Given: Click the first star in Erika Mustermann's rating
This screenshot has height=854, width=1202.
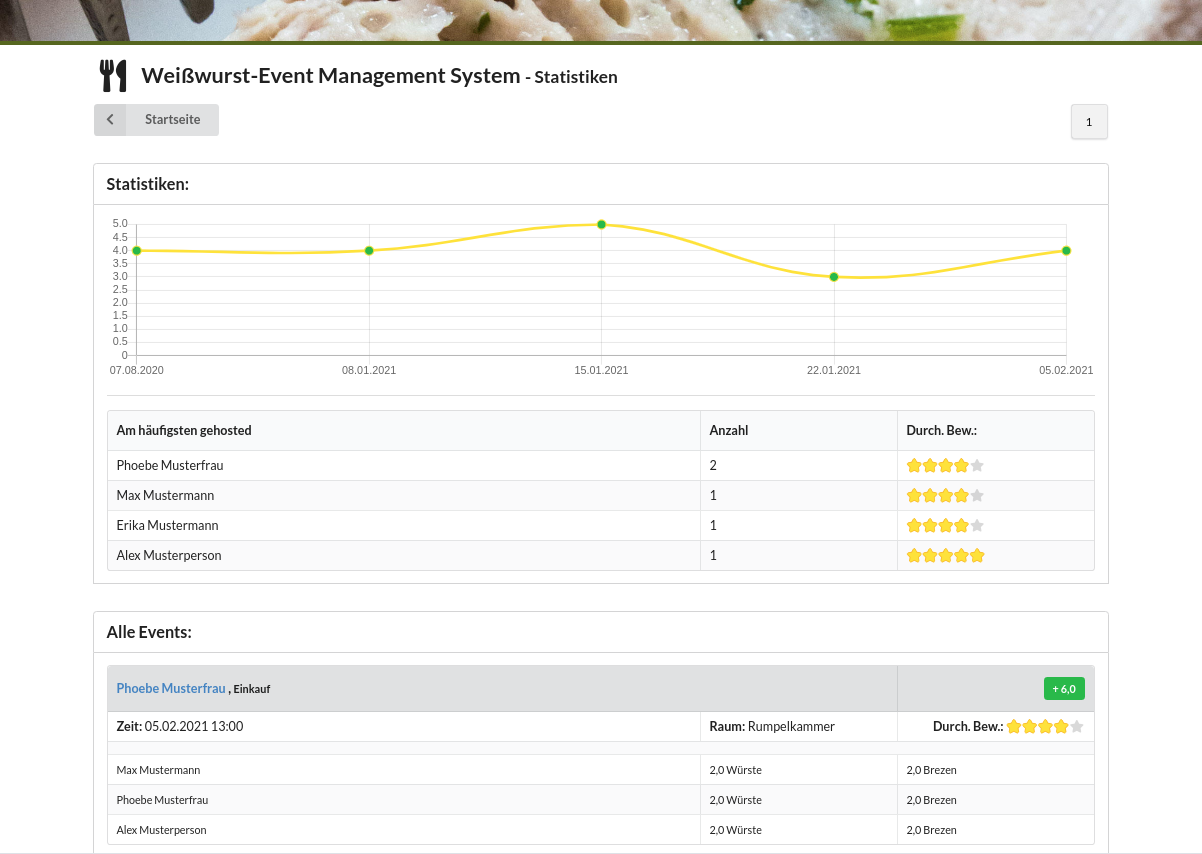Looking at the screenshot, I should click(914, 525).
